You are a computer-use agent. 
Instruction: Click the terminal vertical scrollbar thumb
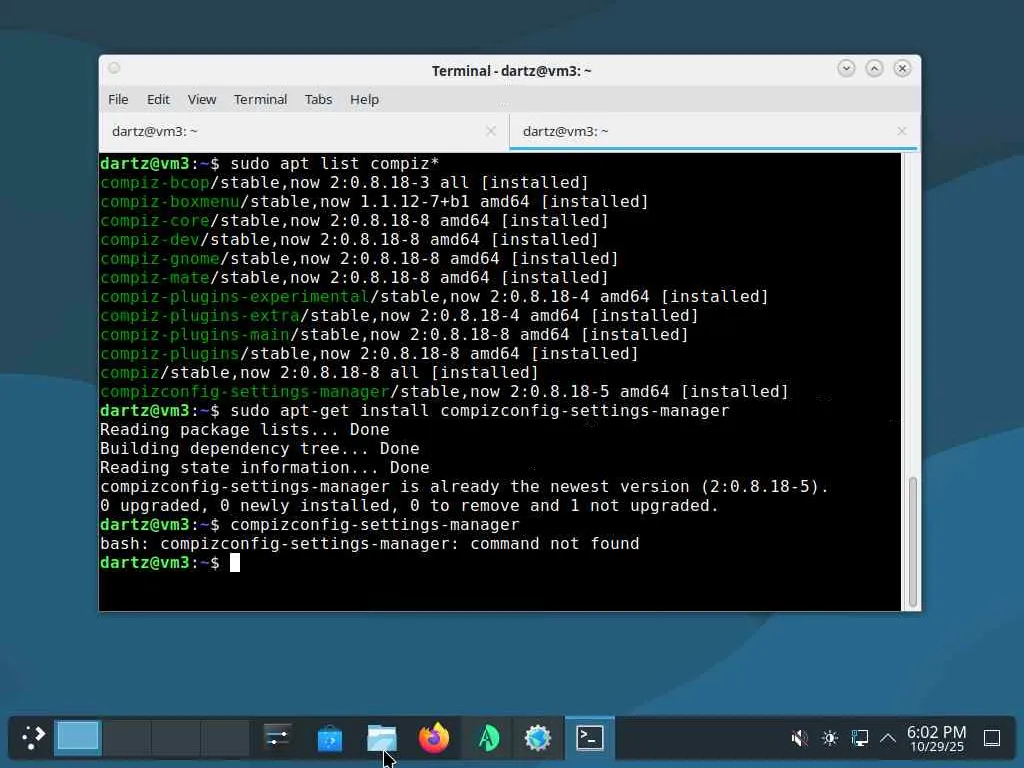pyautogui.click(x=912, y=542)
